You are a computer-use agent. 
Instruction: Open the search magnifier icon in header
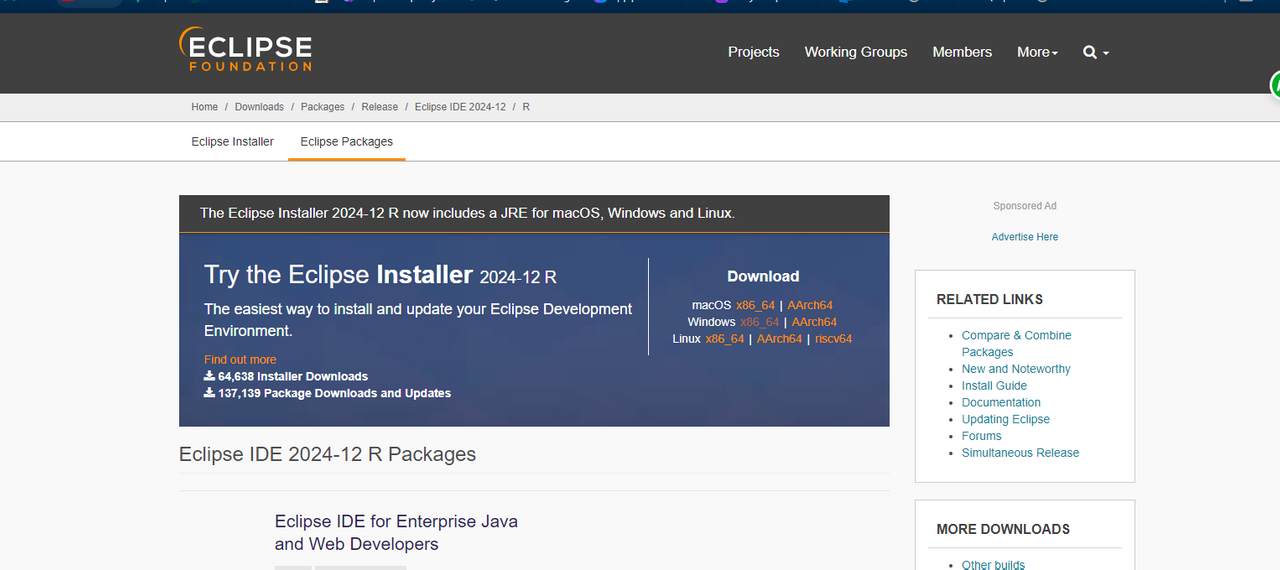coord(1090,52)
